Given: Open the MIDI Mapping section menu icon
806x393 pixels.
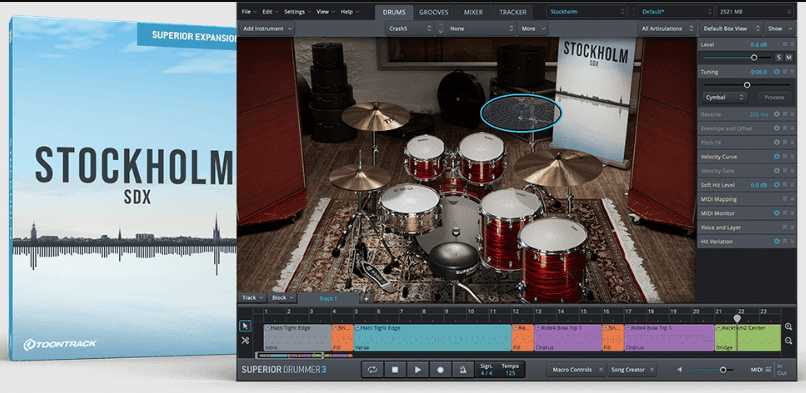Looking at the screenshot, I should 785,199.
